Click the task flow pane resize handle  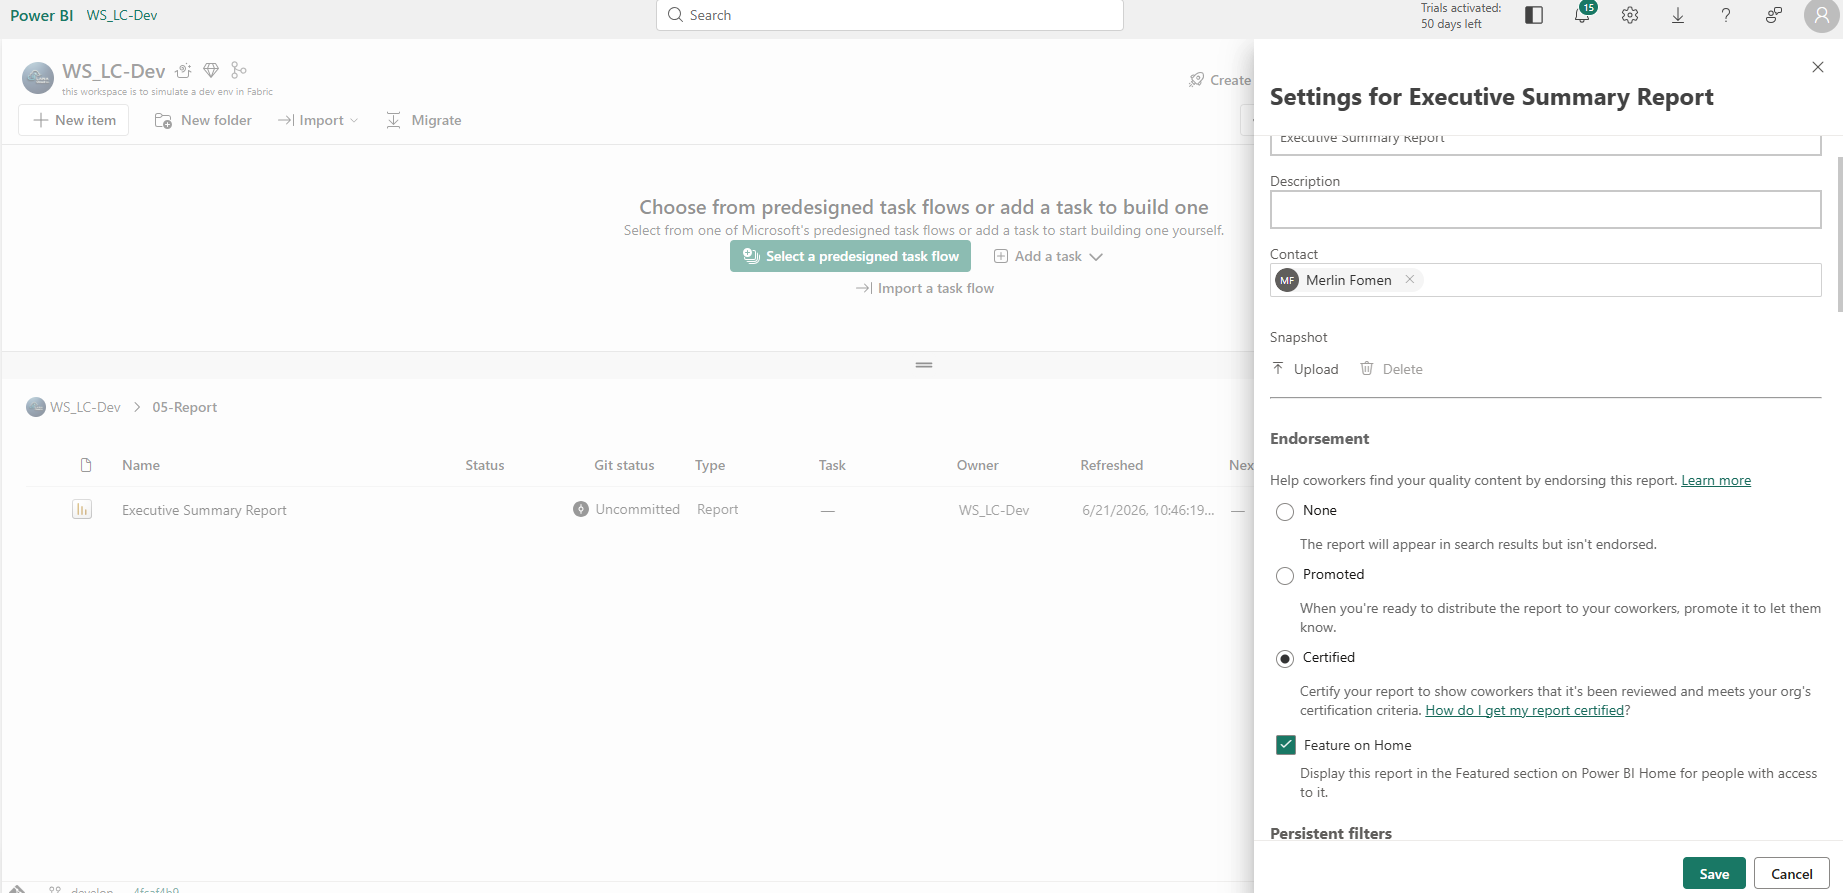[x=924, y=365]
